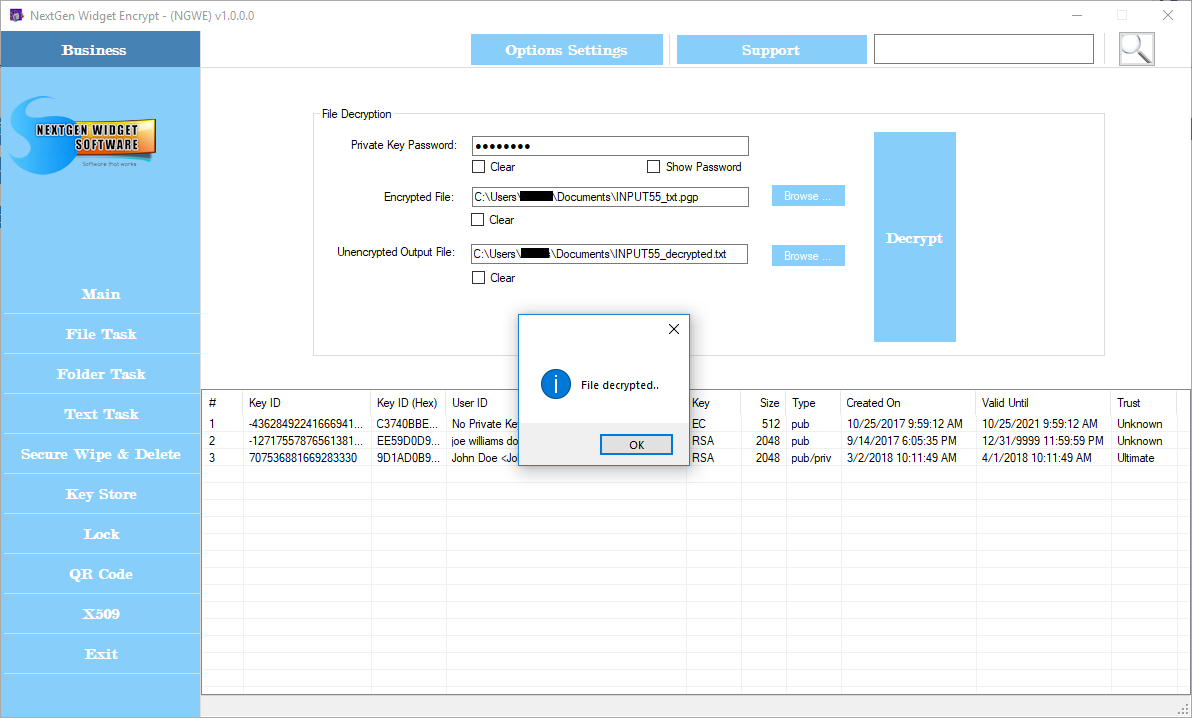Open the QR Code section
Screen dimensions: 1192x718
101,574
